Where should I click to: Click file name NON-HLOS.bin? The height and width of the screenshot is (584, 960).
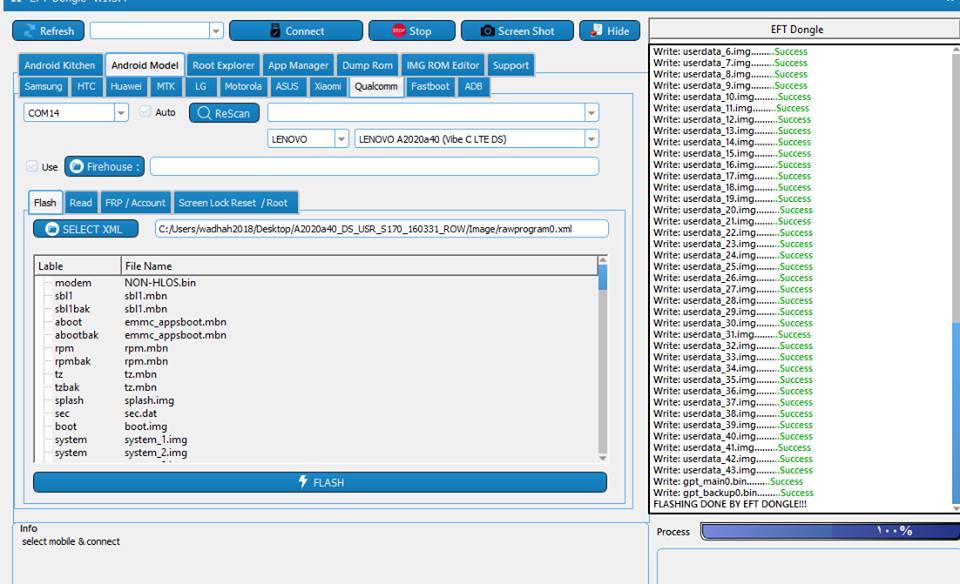coord(160,282)
